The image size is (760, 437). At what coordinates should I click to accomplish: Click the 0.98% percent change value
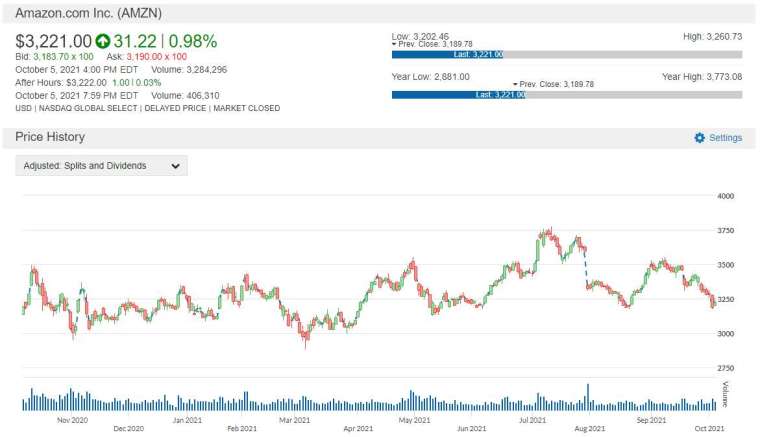click(x=193, y=42)
